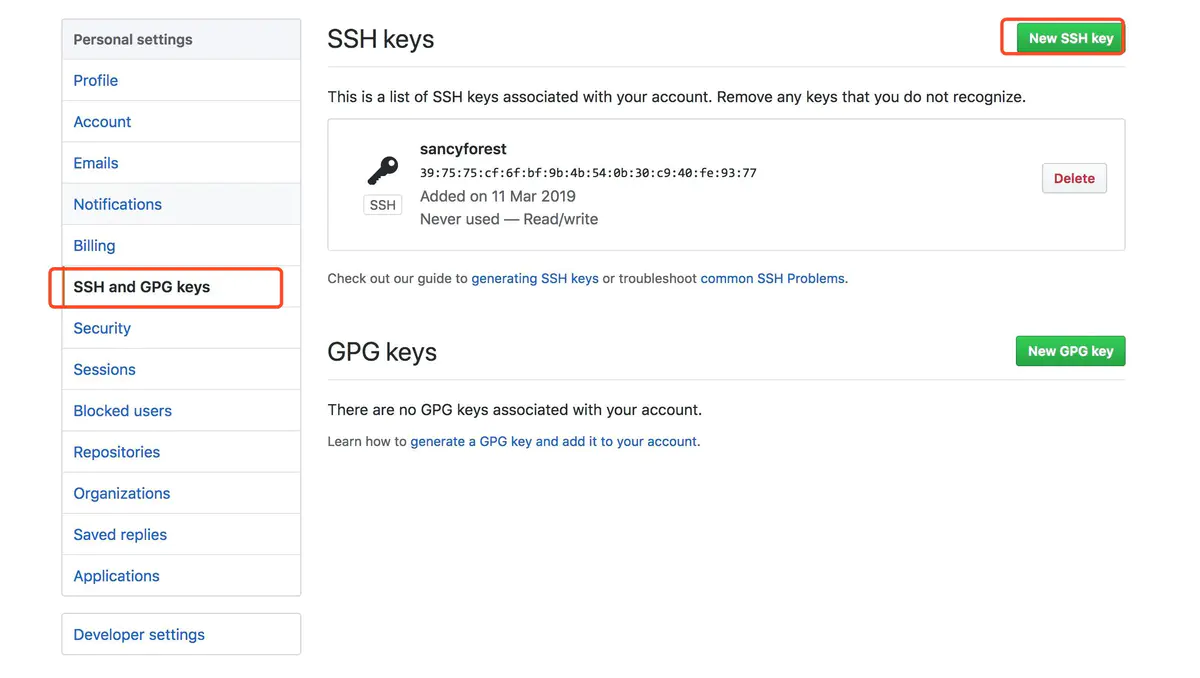Open Profile settings in sidebar
The image size is (1200, 678).
96,80
